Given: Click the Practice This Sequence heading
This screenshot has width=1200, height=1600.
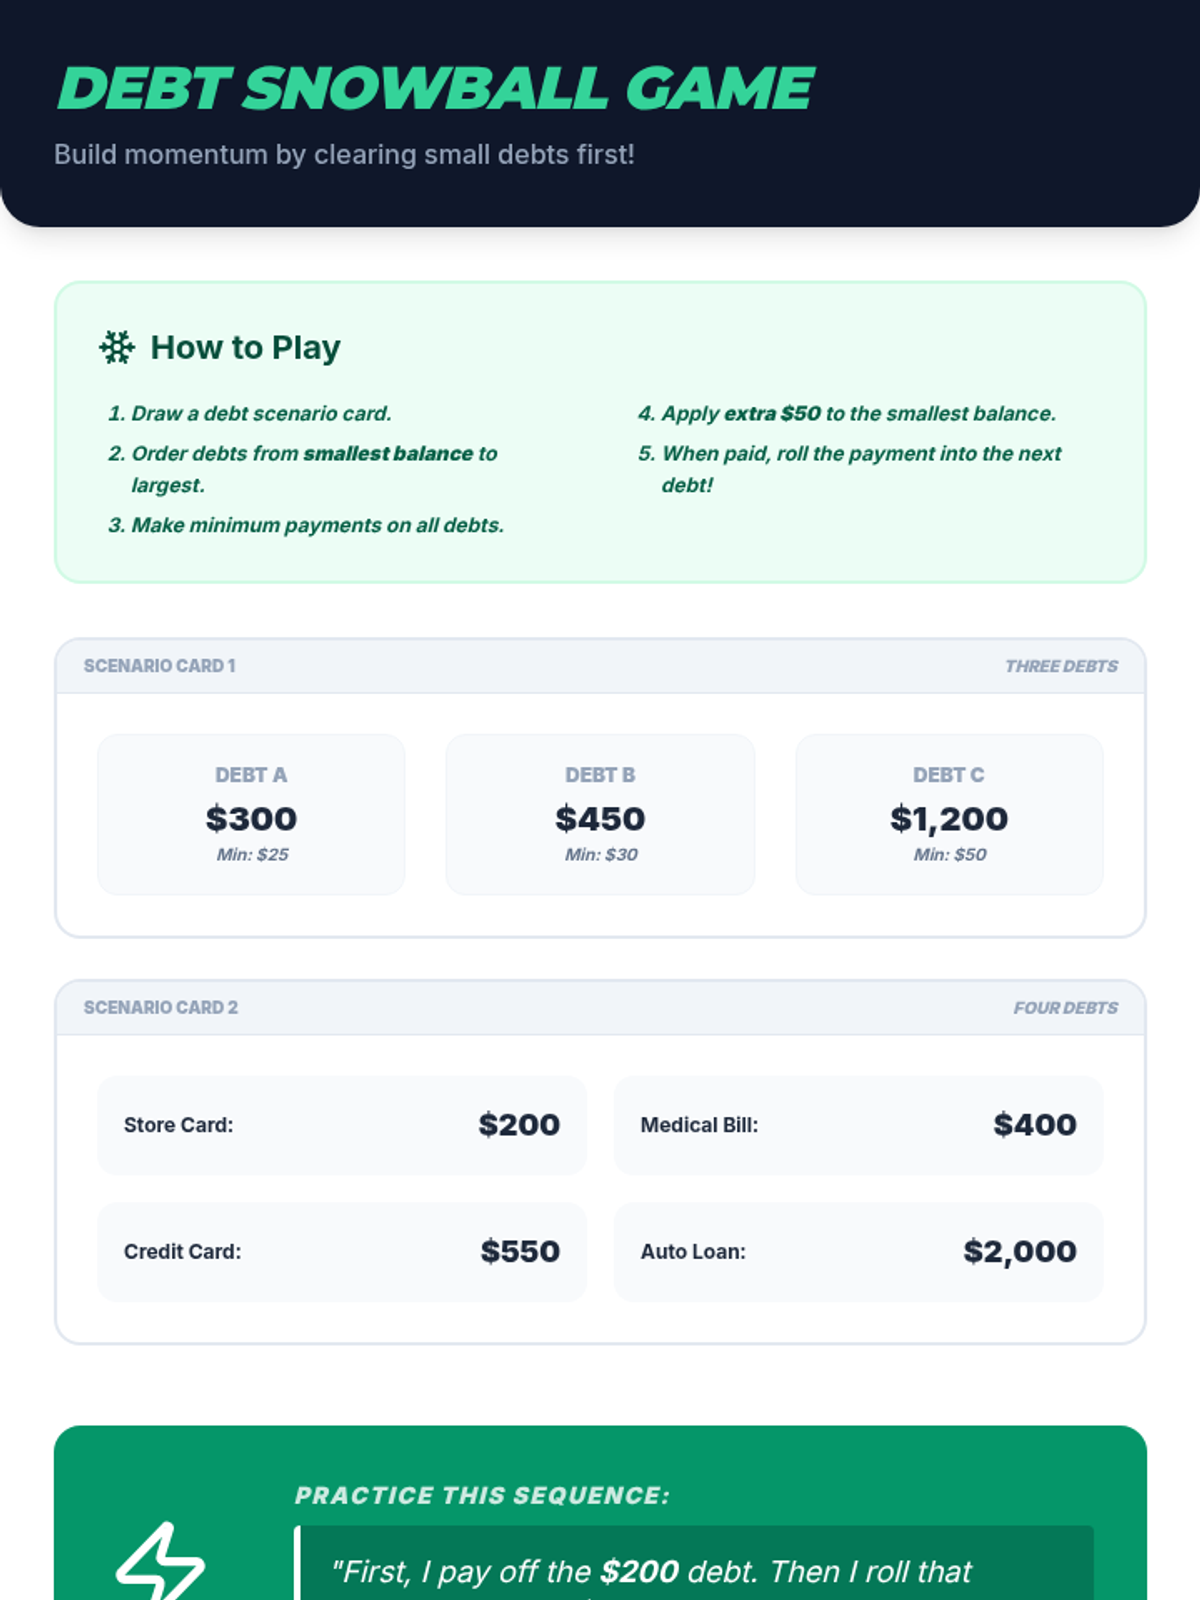Looking at the screenshot, I should tap(482, 1495).
